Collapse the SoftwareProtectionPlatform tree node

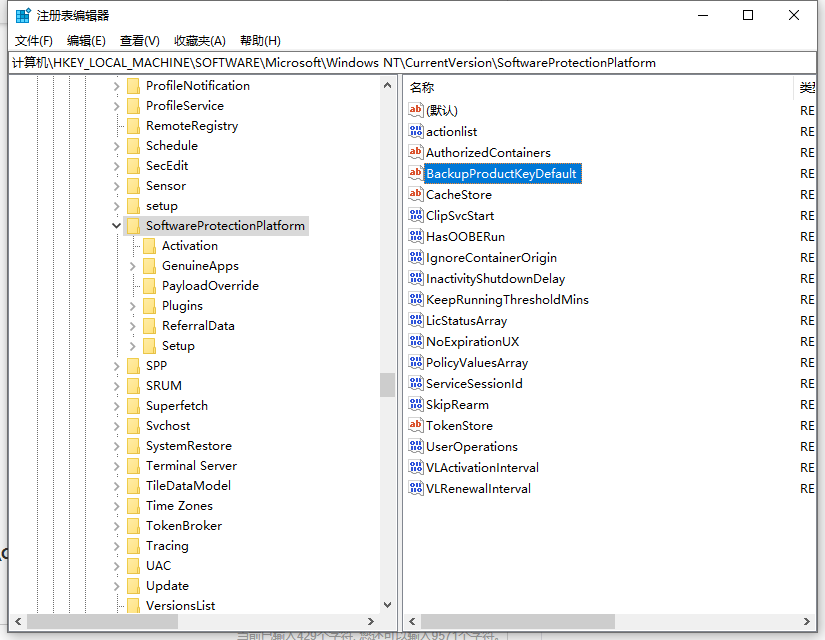pyautogui.click(x=117, y=226)
